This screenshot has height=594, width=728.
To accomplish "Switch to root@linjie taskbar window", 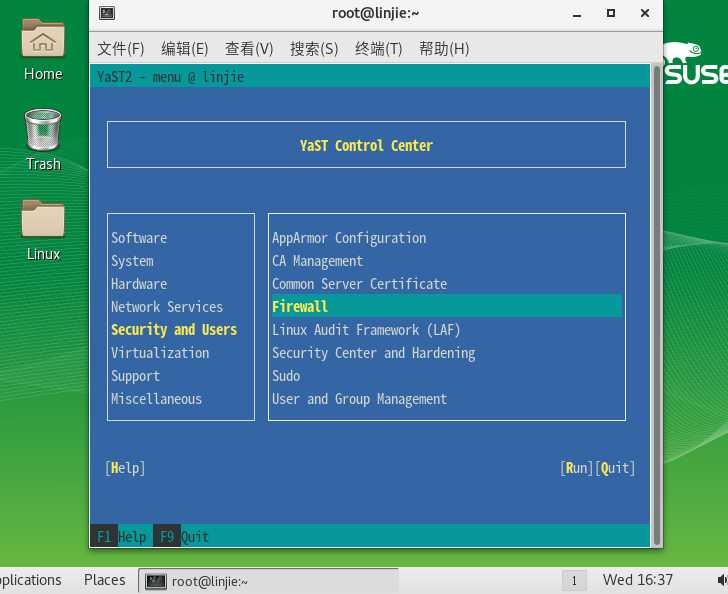I will (268, 581).
